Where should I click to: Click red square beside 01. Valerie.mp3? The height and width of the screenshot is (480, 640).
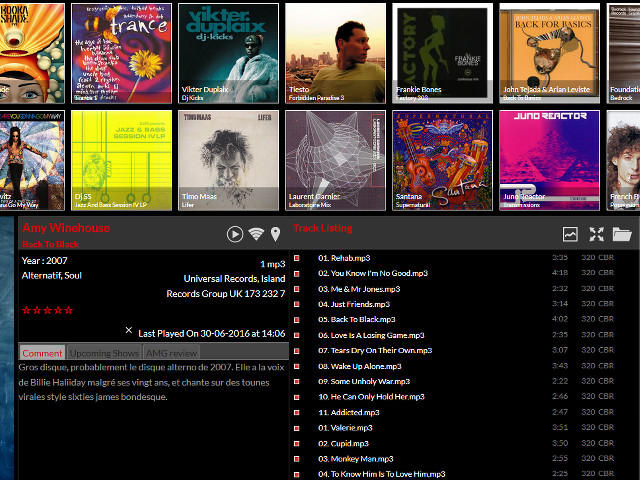coord(297,428)
